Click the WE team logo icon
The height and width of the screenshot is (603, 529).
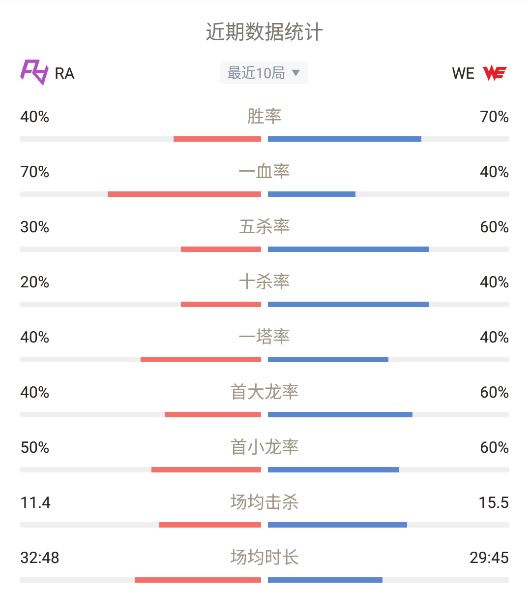495,73
